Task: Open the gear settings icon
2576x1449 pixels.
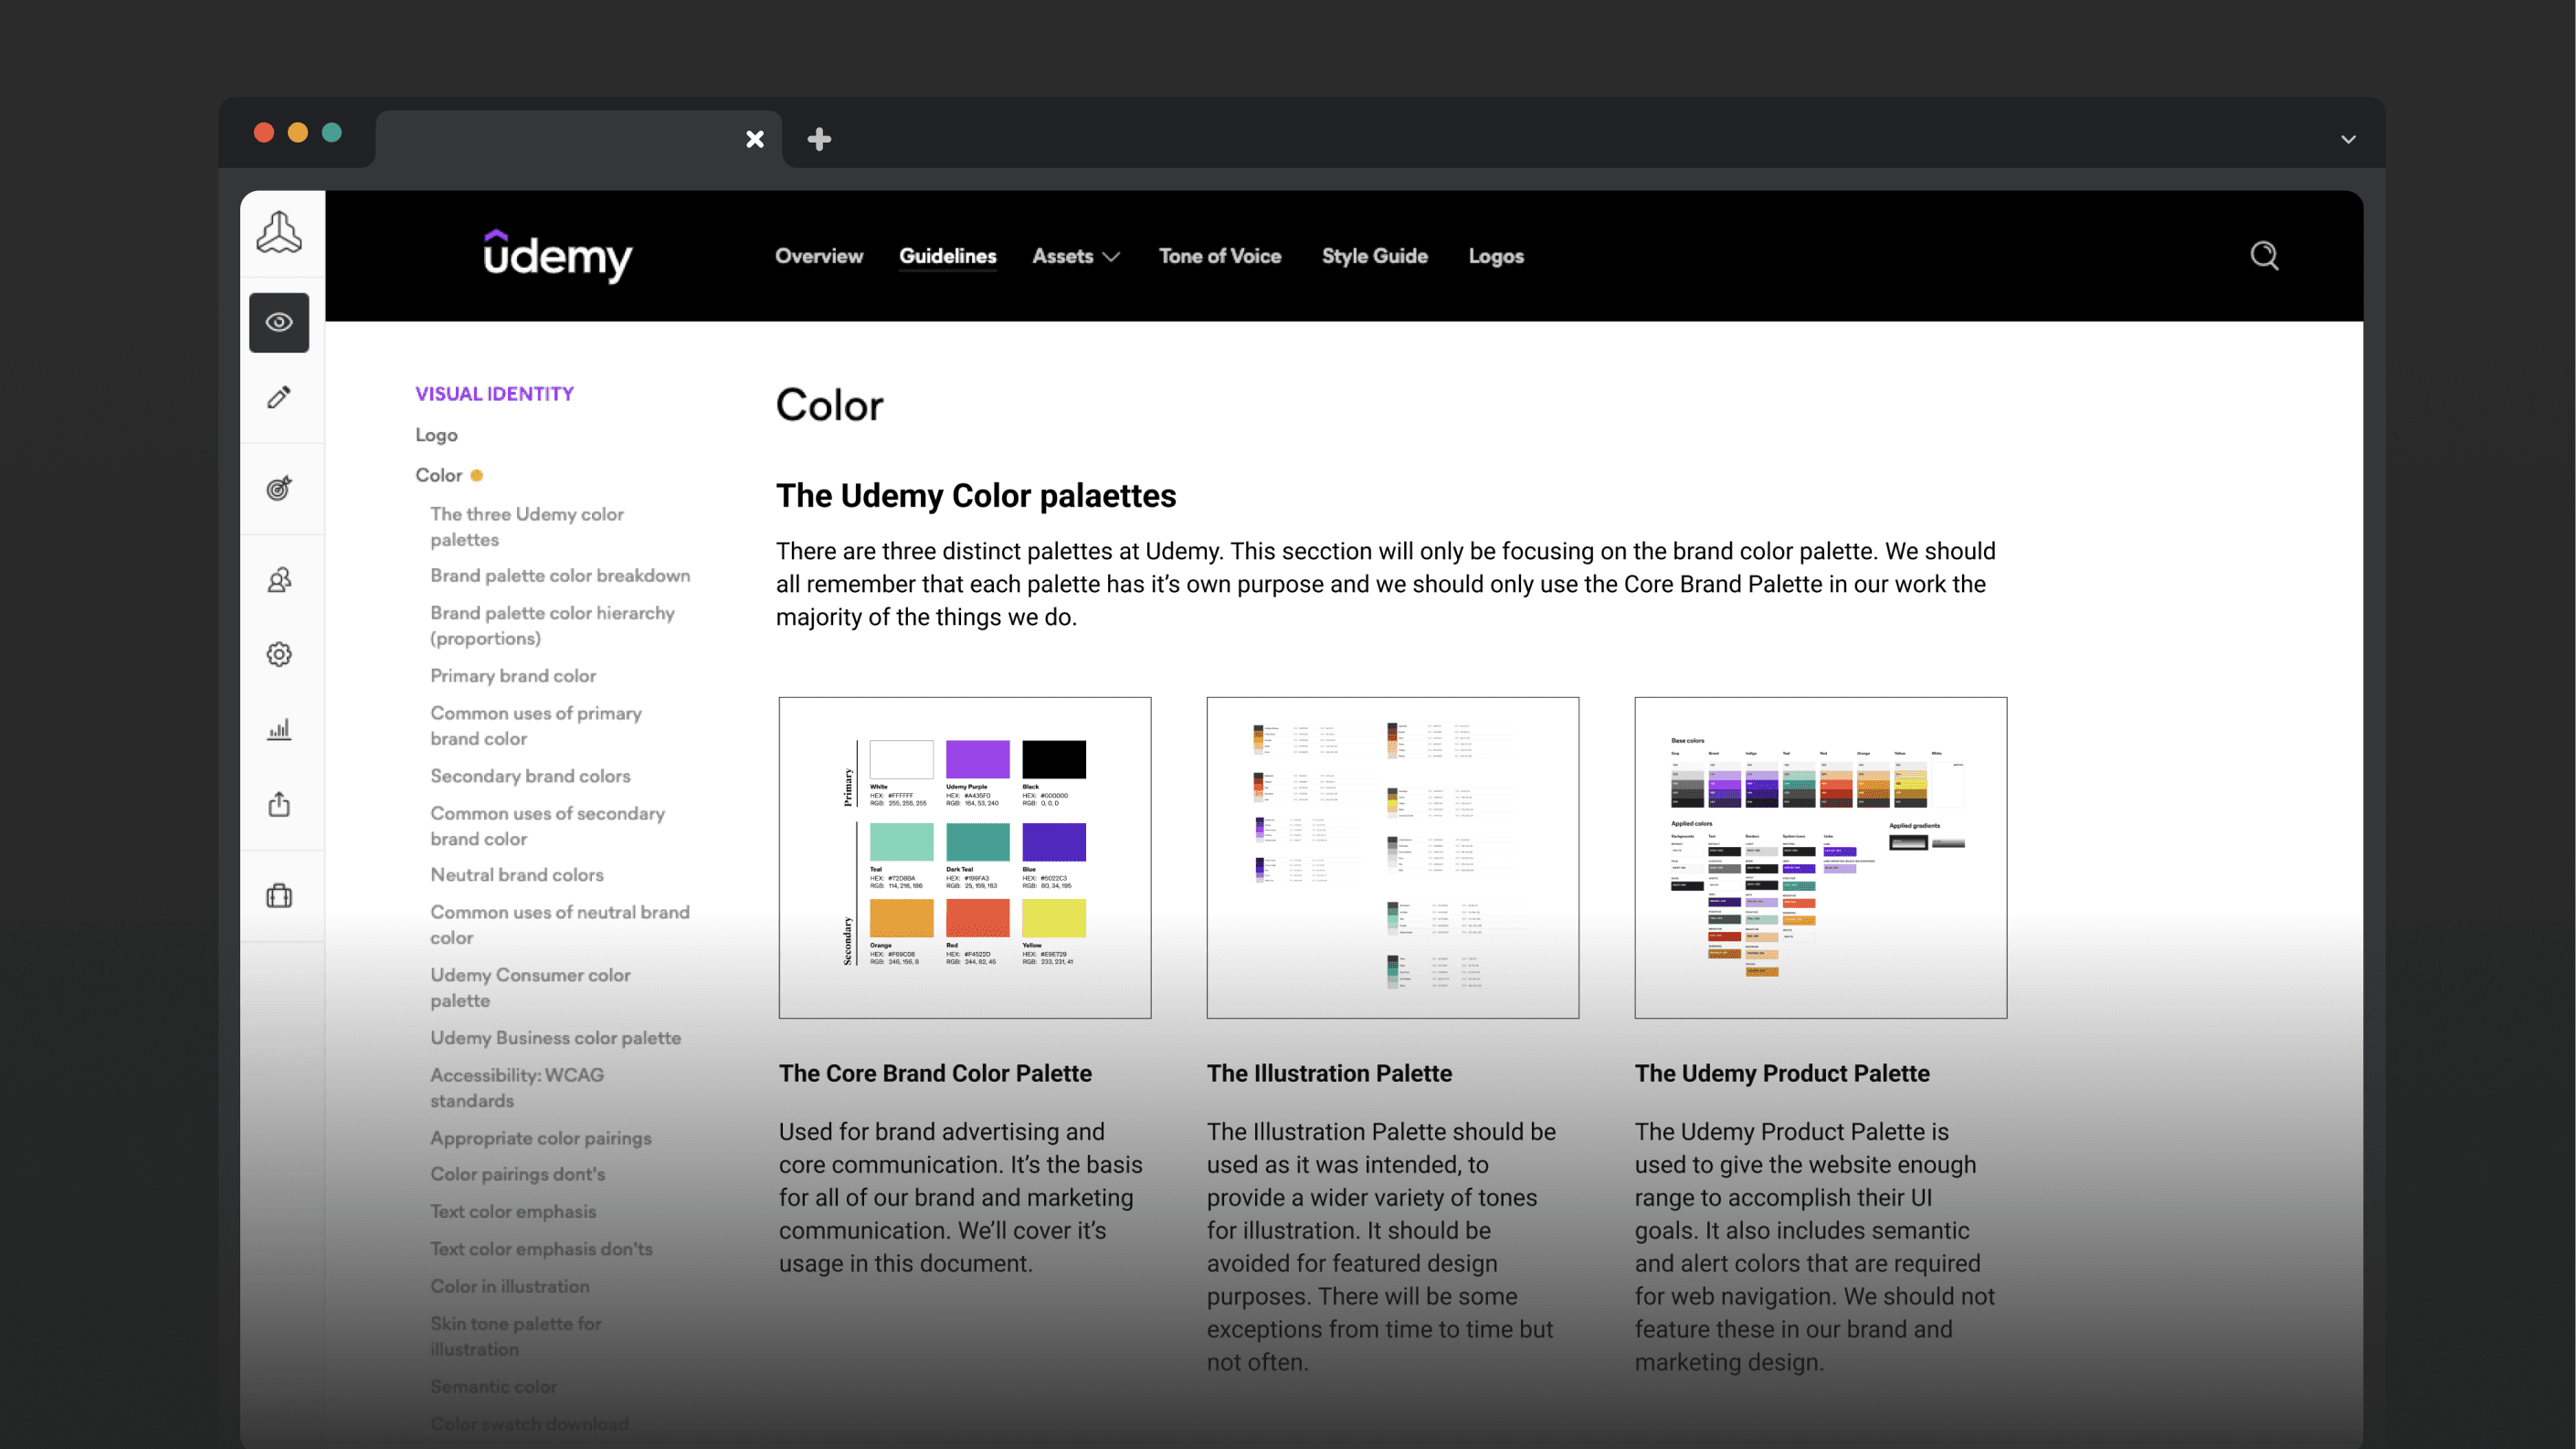Action: (279, 654)
